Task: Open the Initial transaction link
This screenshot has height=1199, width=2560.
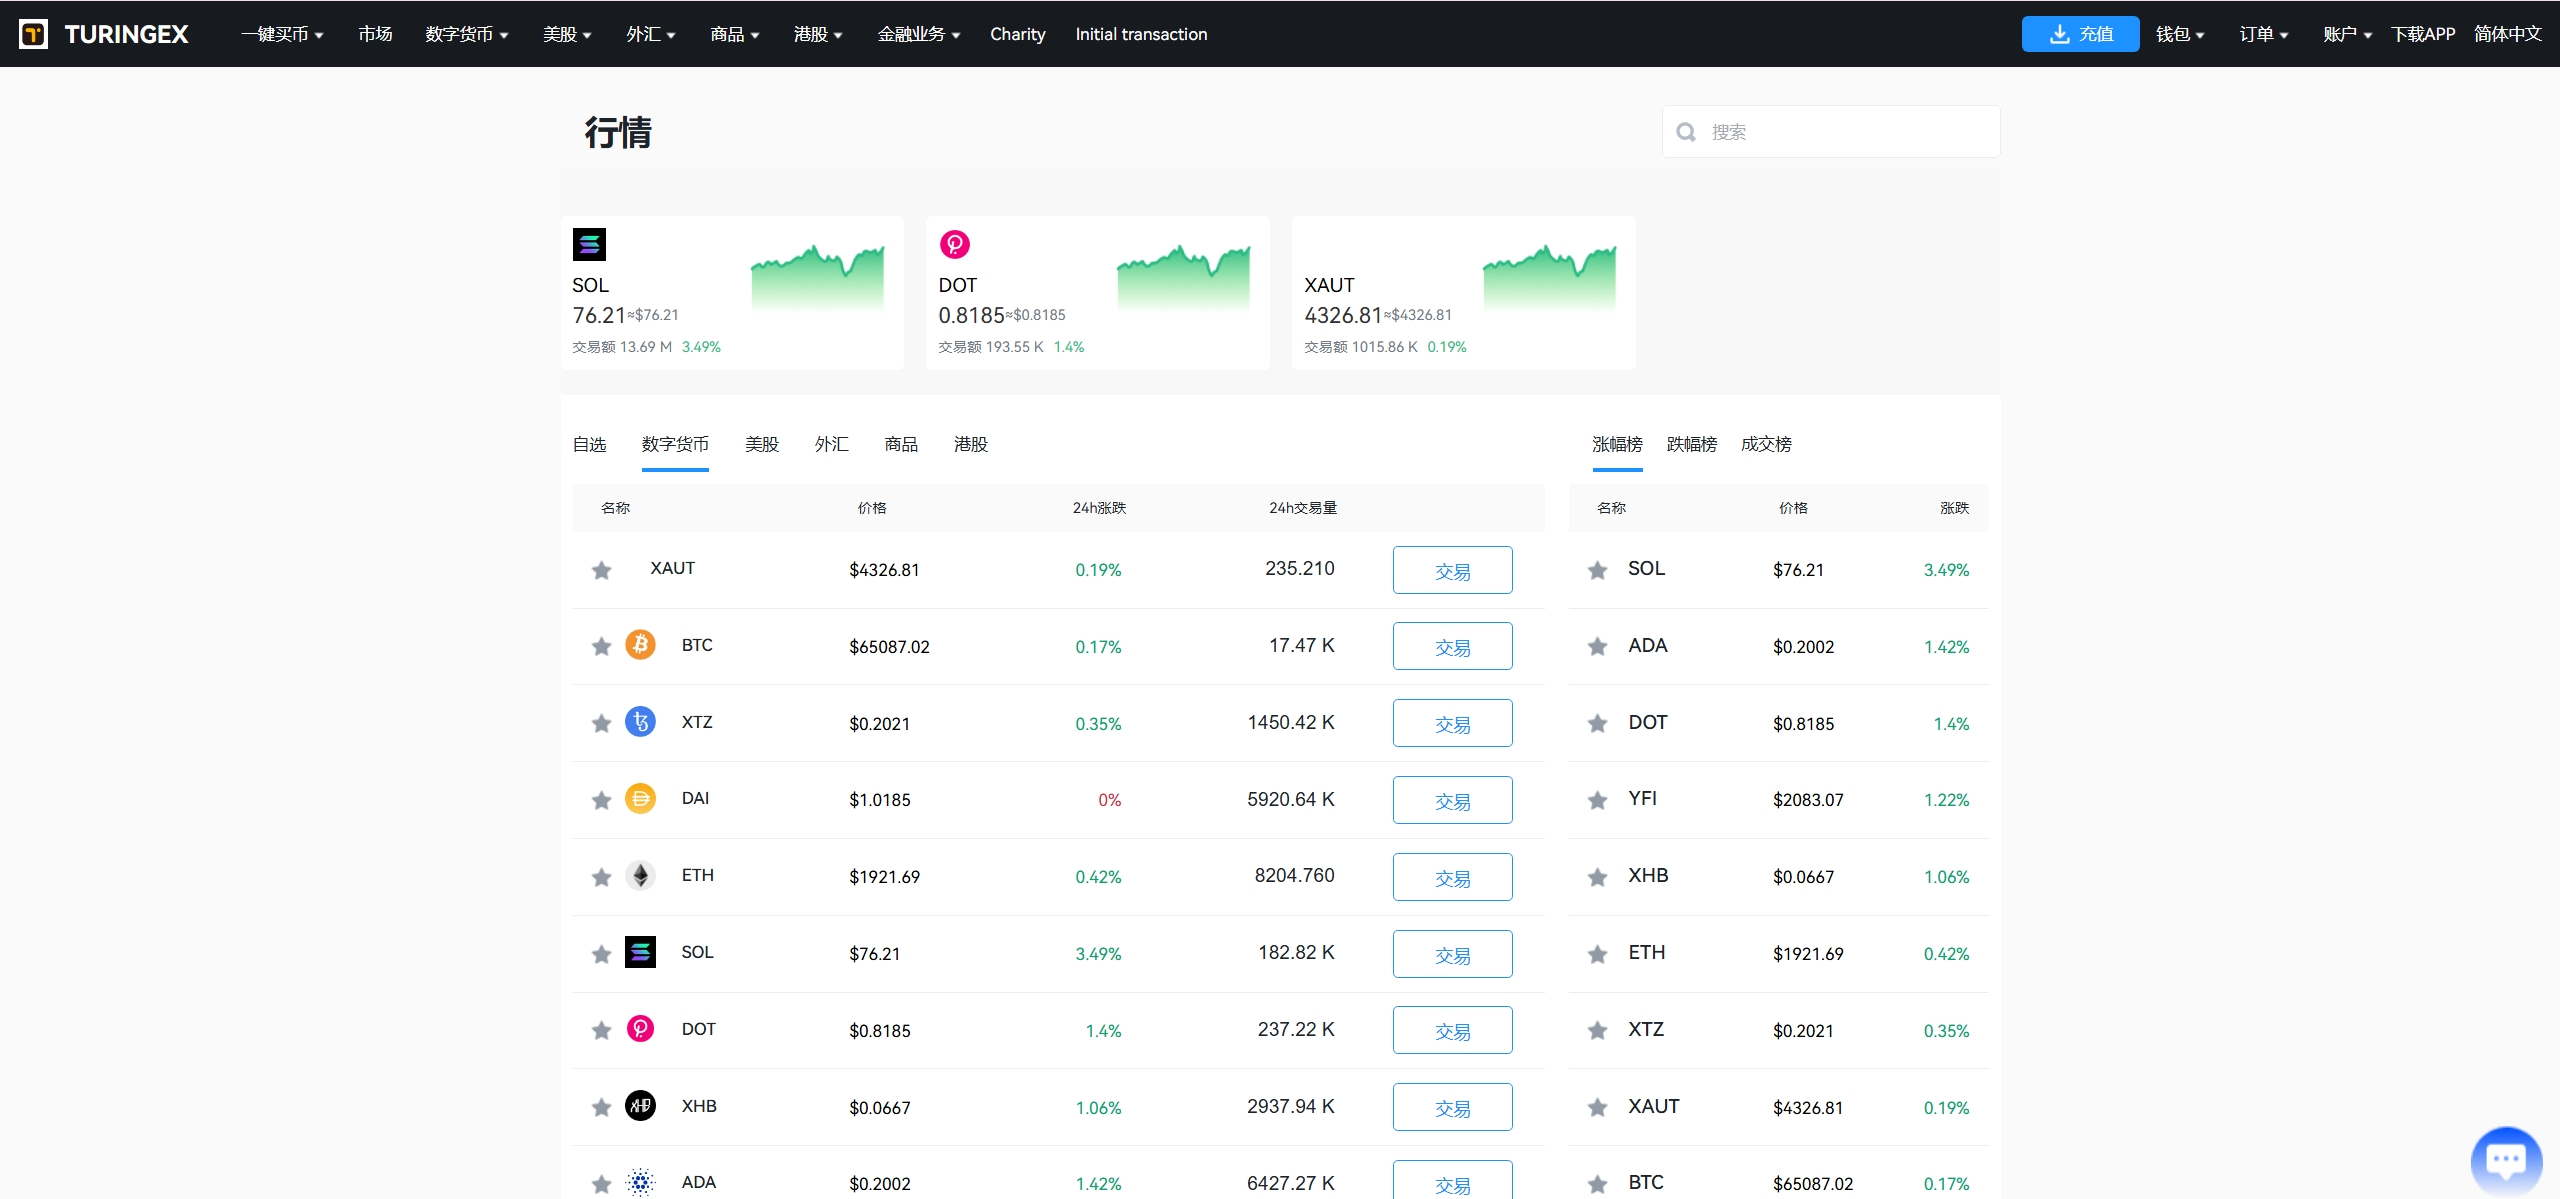Action: point(1141,34)
